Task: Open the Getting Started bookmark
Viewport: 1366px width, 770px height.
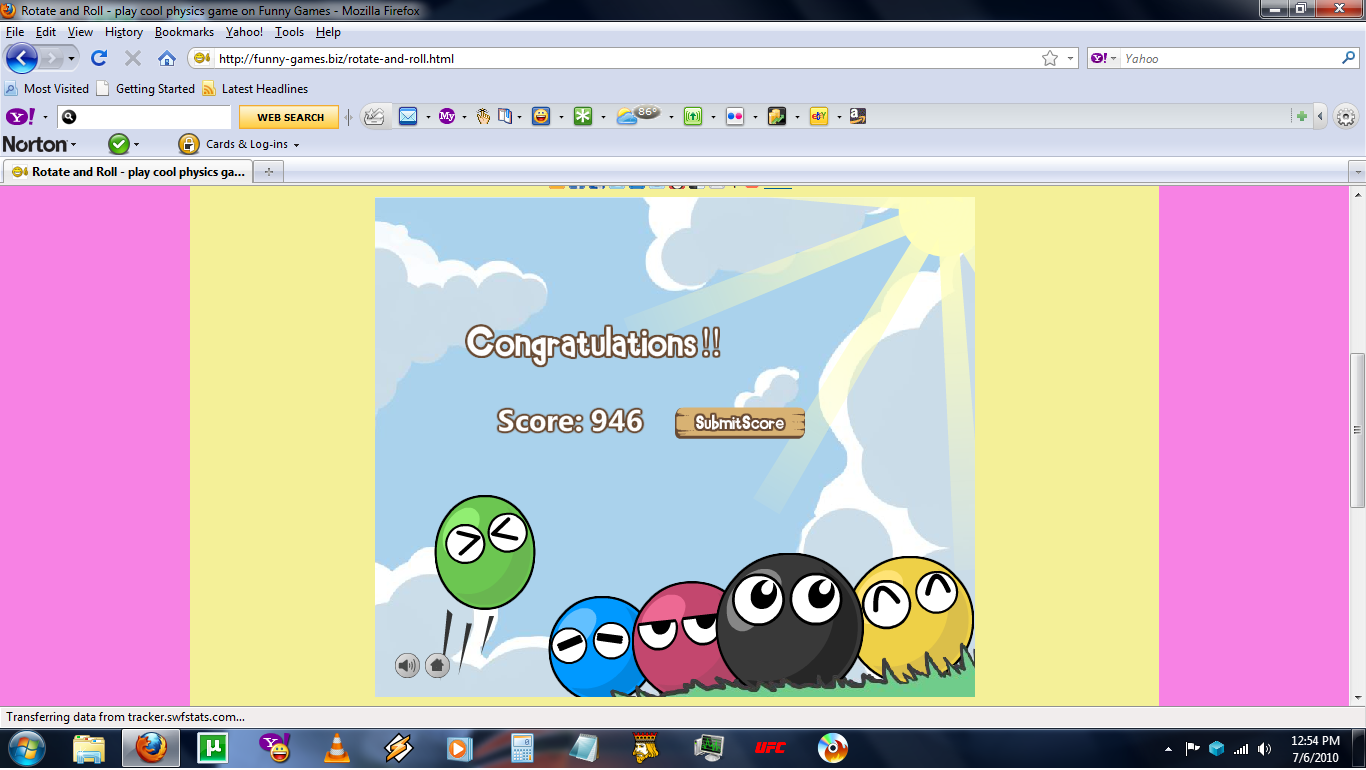Action: pos(146,88)
